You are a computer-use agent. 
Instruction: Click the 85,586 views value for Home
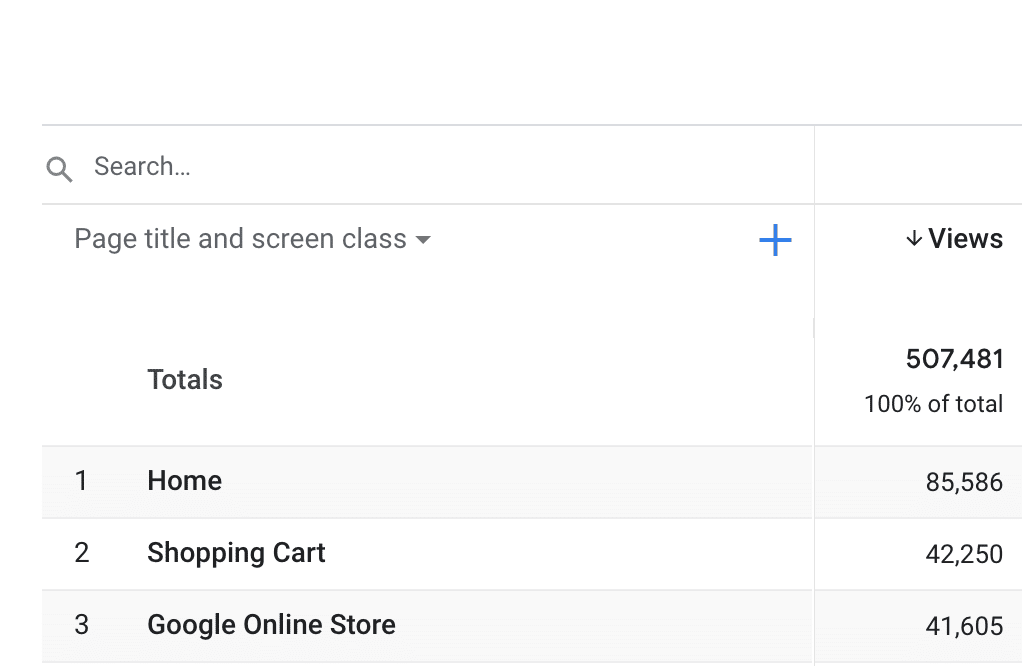tap(964, 483)
